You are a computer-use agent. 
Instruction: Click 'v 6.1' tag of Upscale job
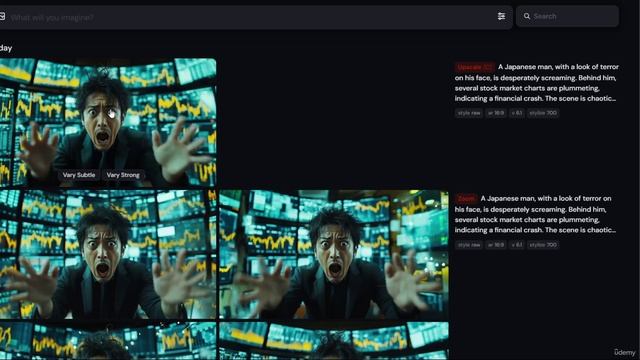click(x=517, y=113)
